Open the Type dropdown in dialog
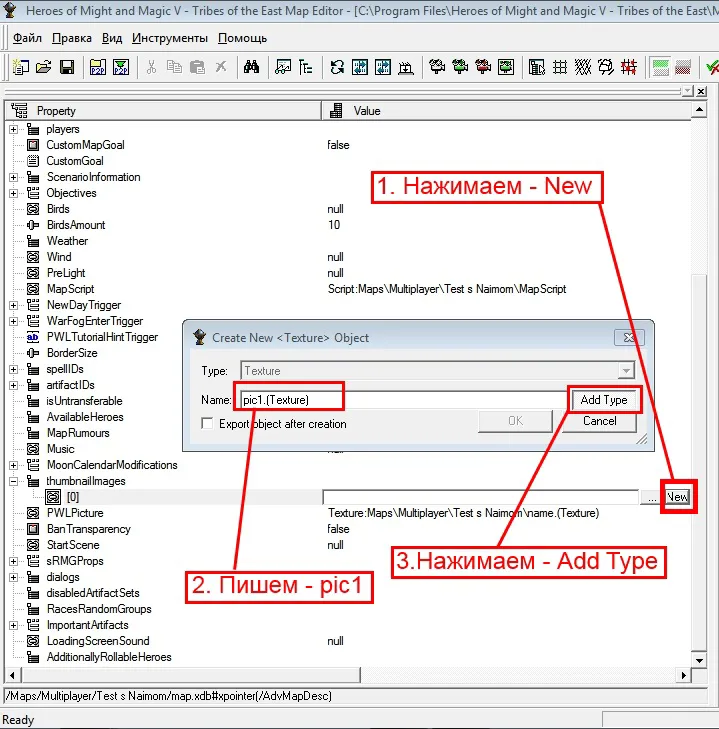The image size is (719, 729). coord(626,371)
